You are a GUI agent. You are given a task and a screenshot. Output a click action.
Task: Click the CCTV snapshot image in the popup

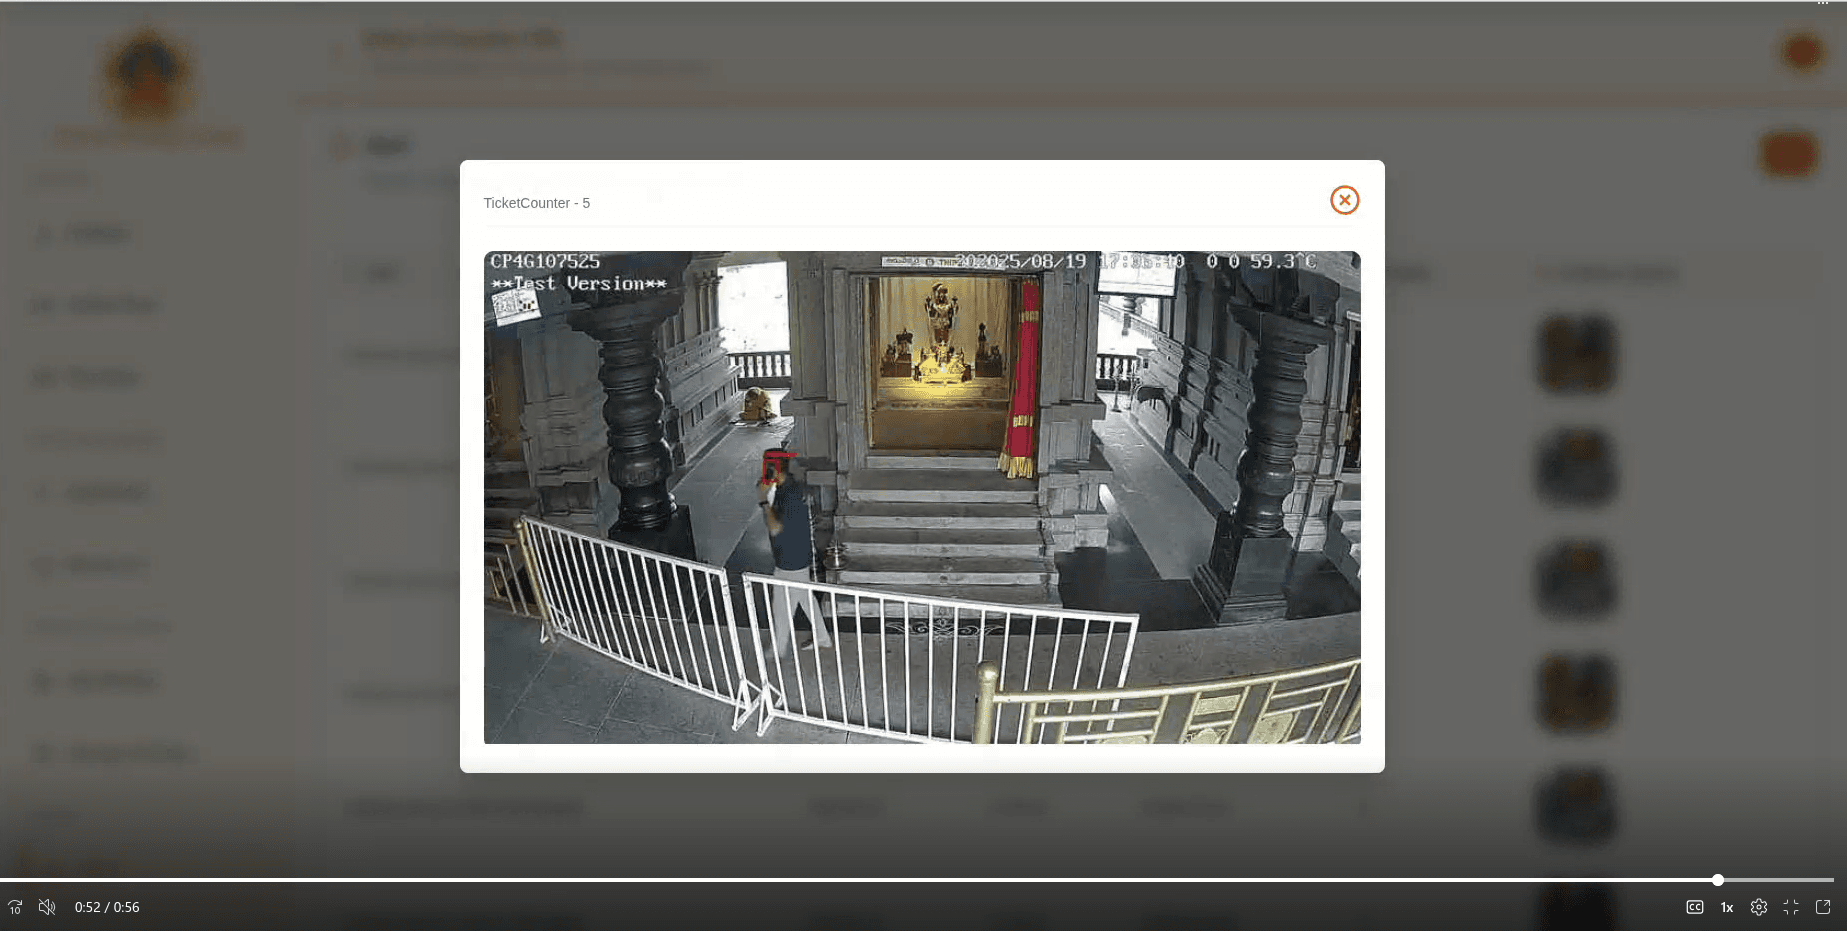922,497
